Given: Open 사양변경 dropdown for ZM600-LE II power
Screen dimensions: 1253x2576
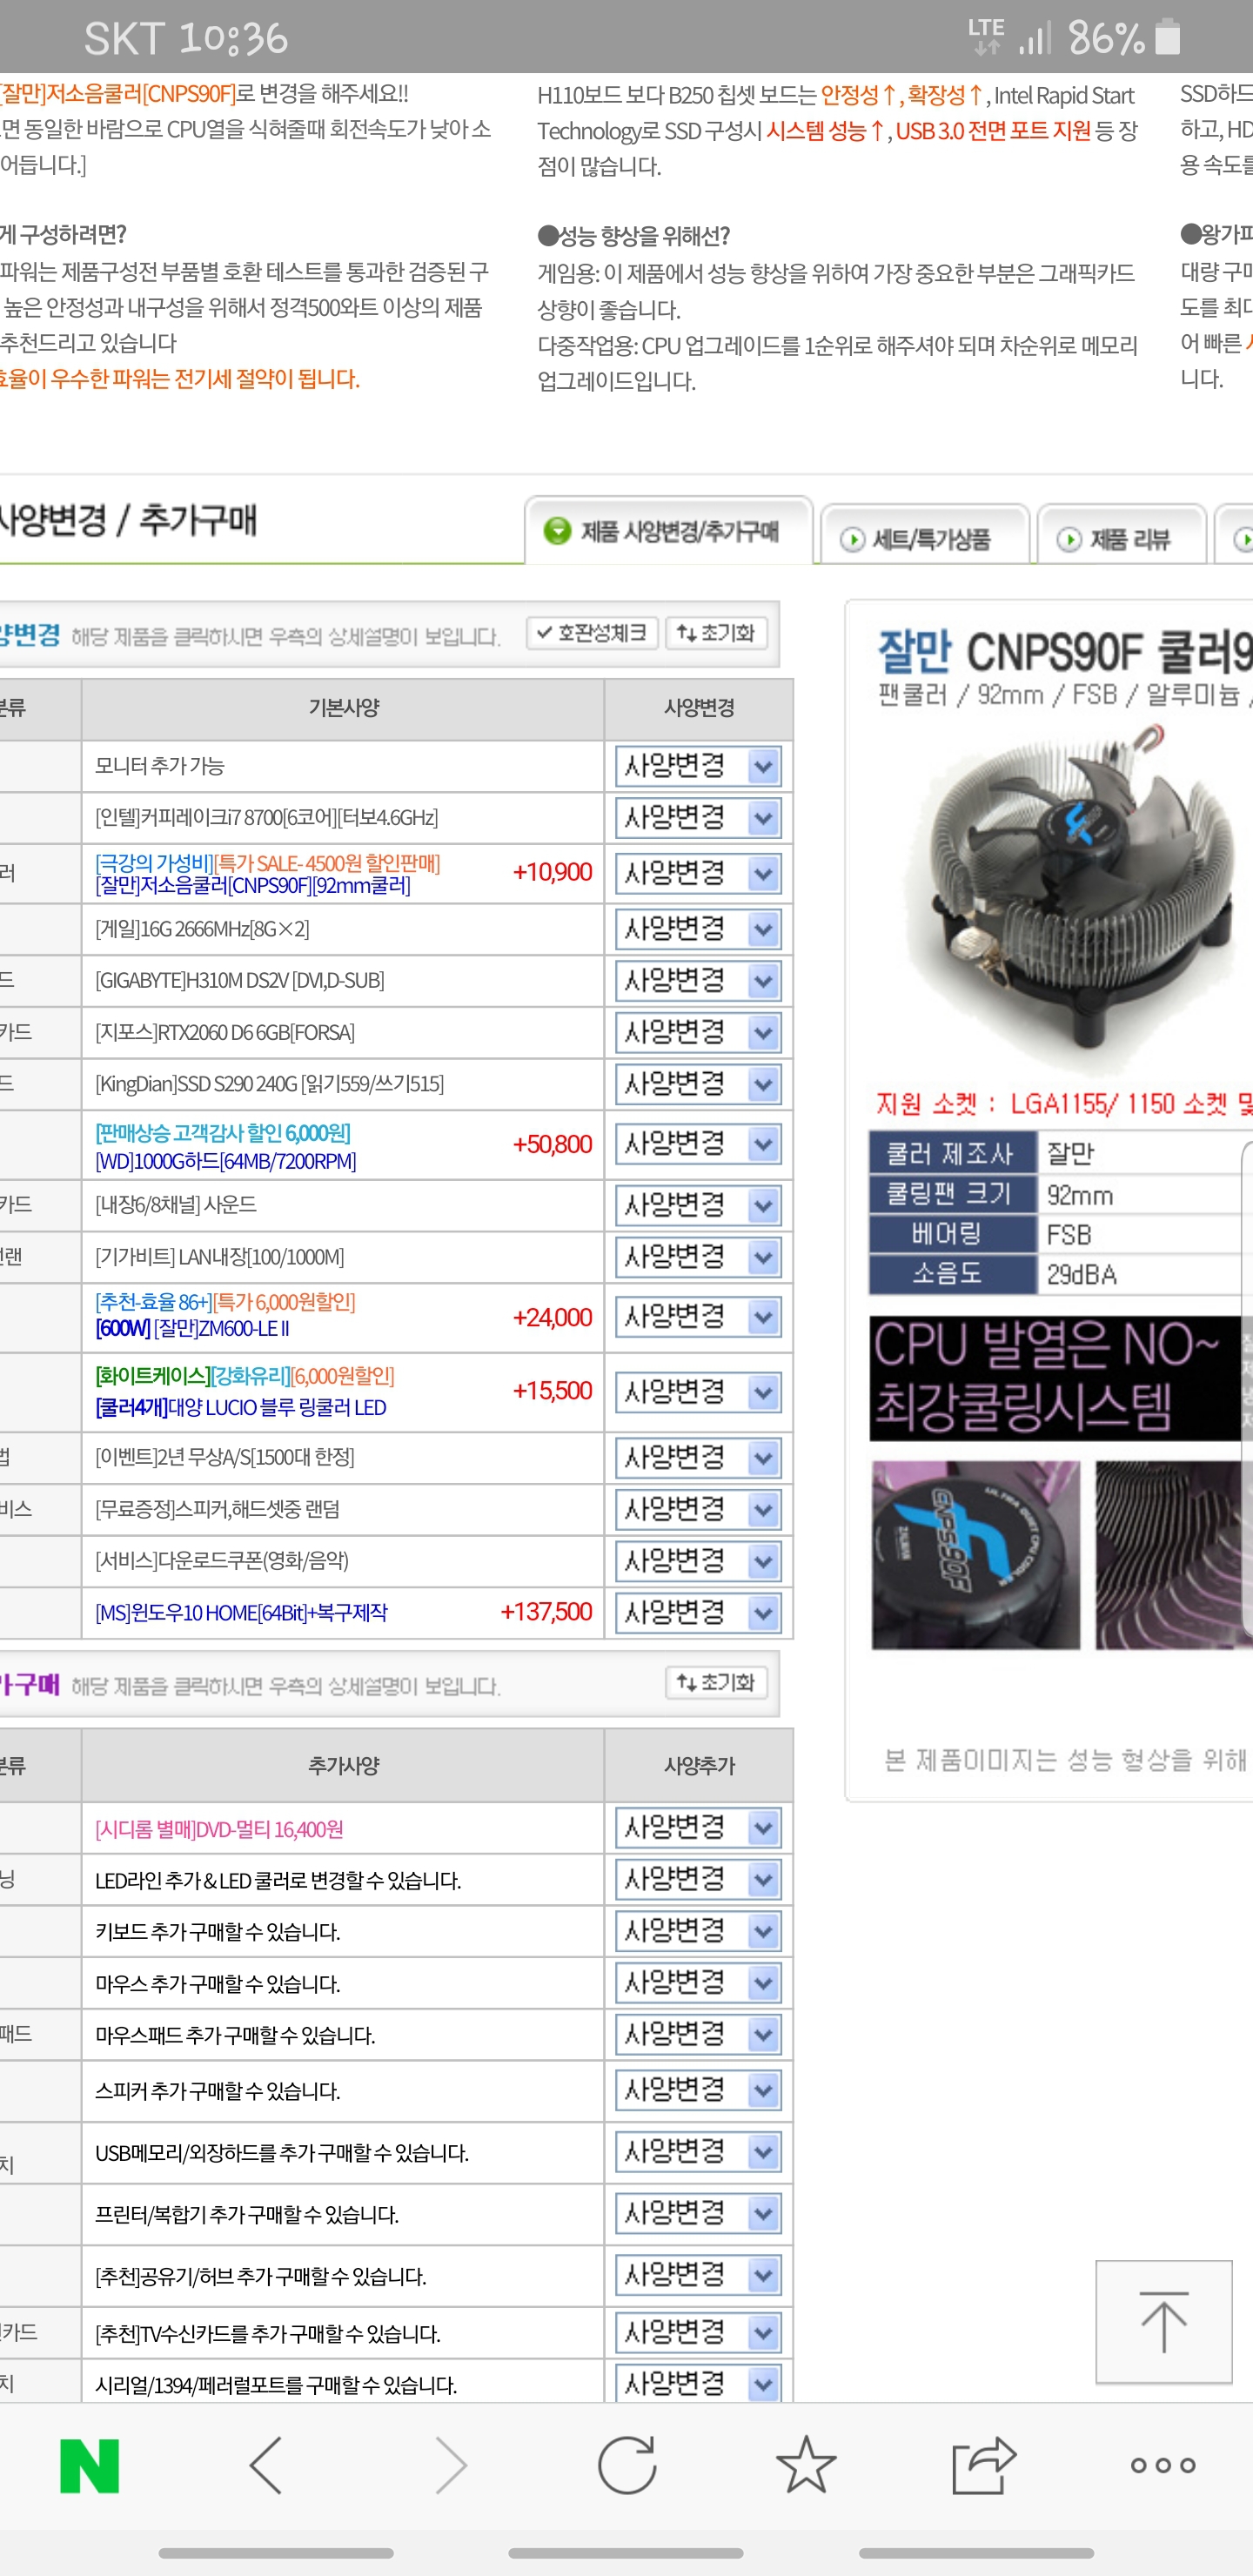Looking at the screenshot, I should click(x=698, y=1317).
